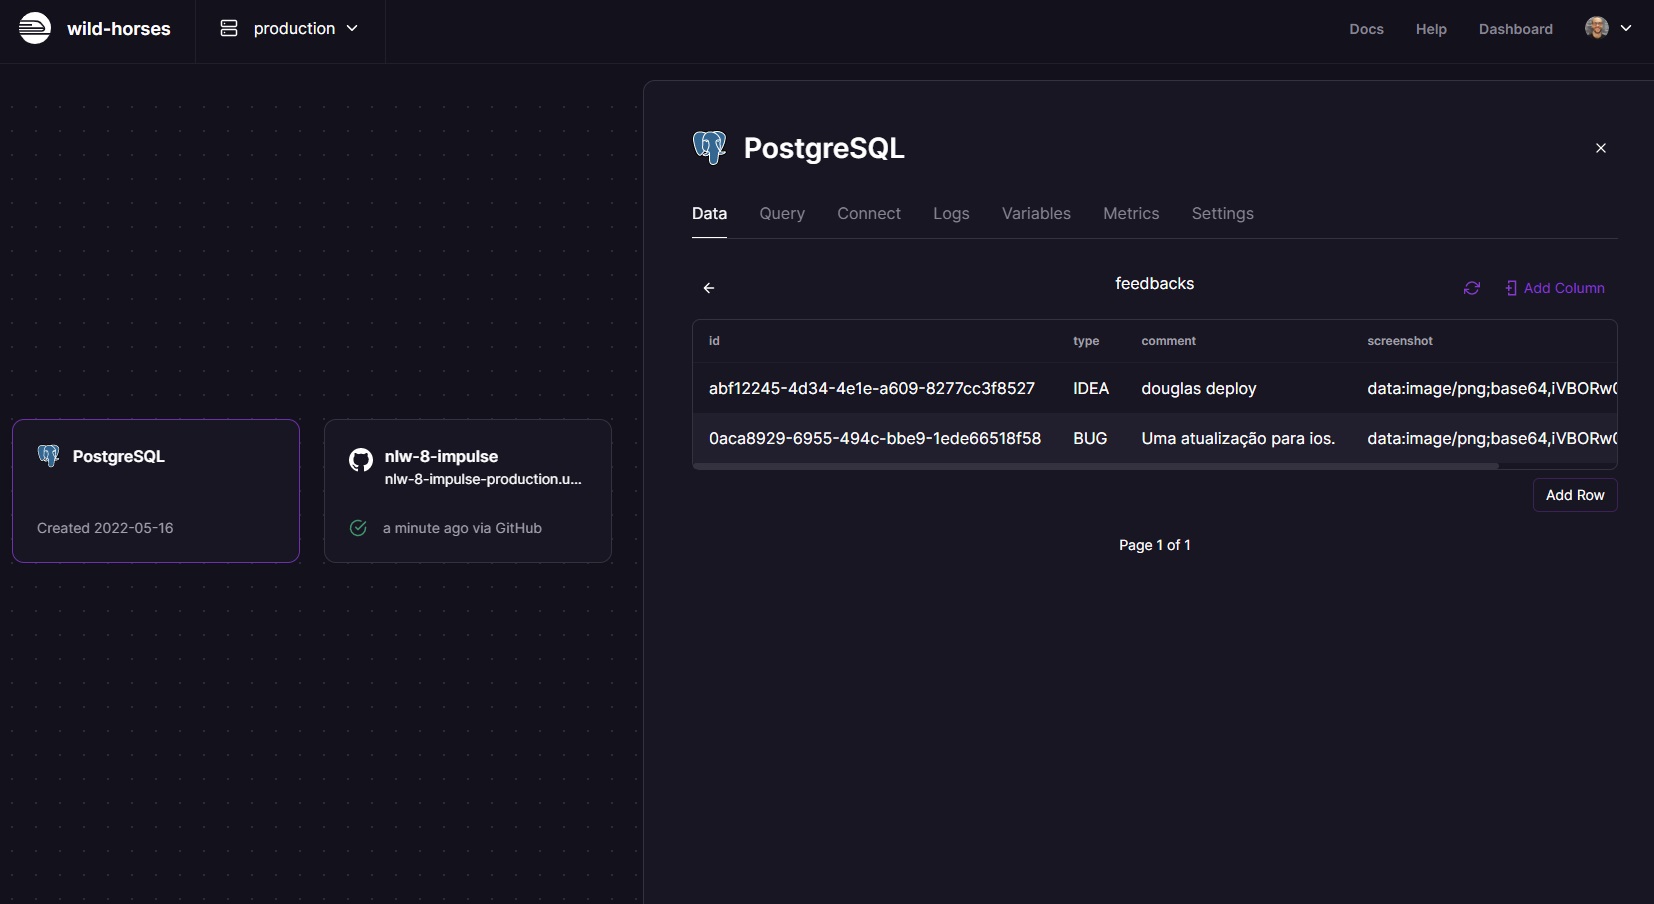Open the Help link
Screen dimensions: 1654x904
[1431, 29]
